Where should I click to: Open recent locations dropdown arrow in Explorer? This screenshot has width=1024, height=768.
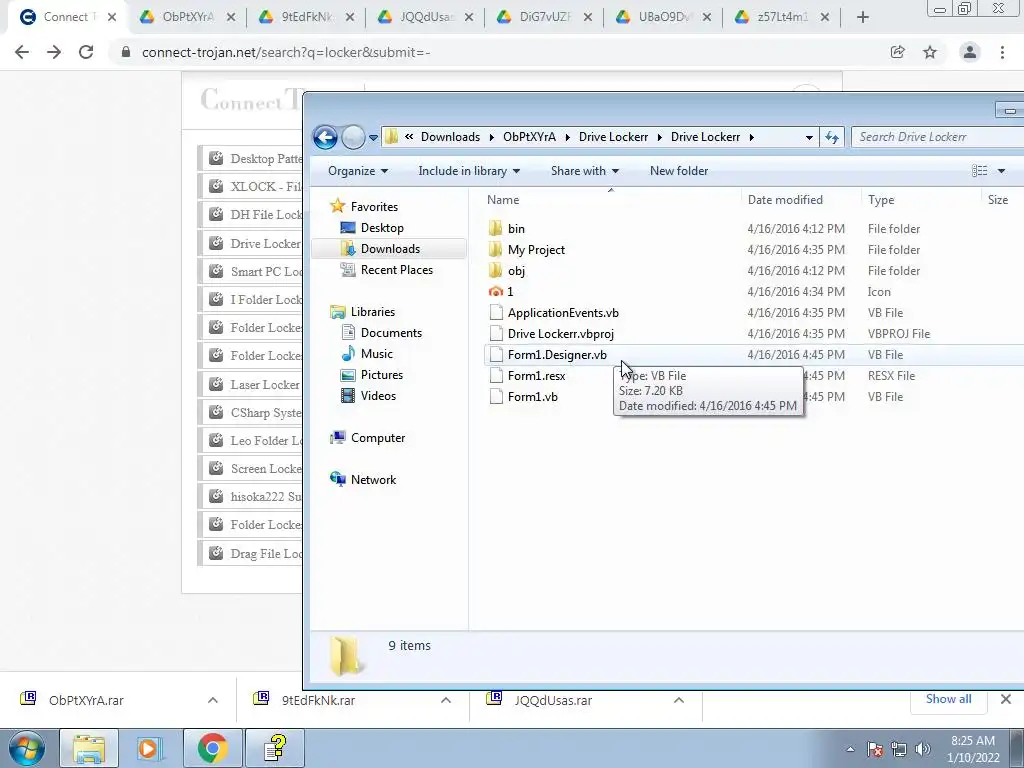(x=373, y=138)
